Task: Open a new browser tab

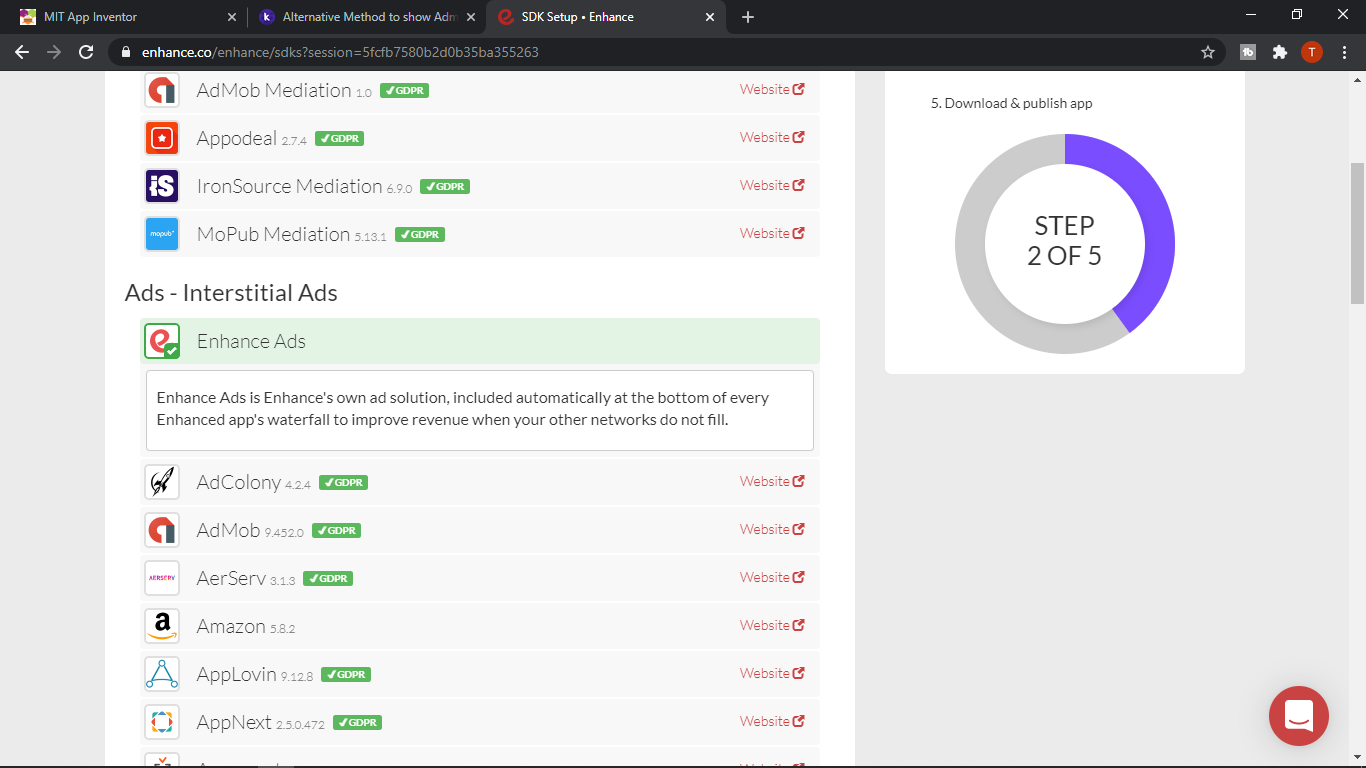Action: tap(748, 17)
